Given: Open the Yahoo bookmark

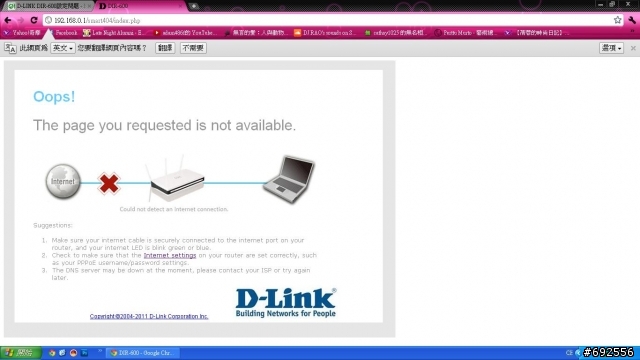Looking at the screenshot, I should [x=22, y=33].
